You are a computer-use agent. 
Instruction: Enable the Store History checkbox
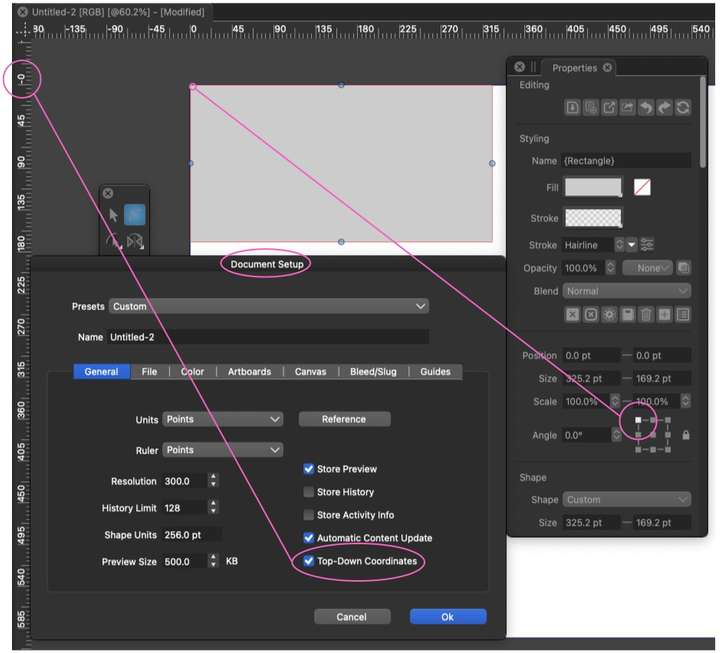[x=309, y=492]
